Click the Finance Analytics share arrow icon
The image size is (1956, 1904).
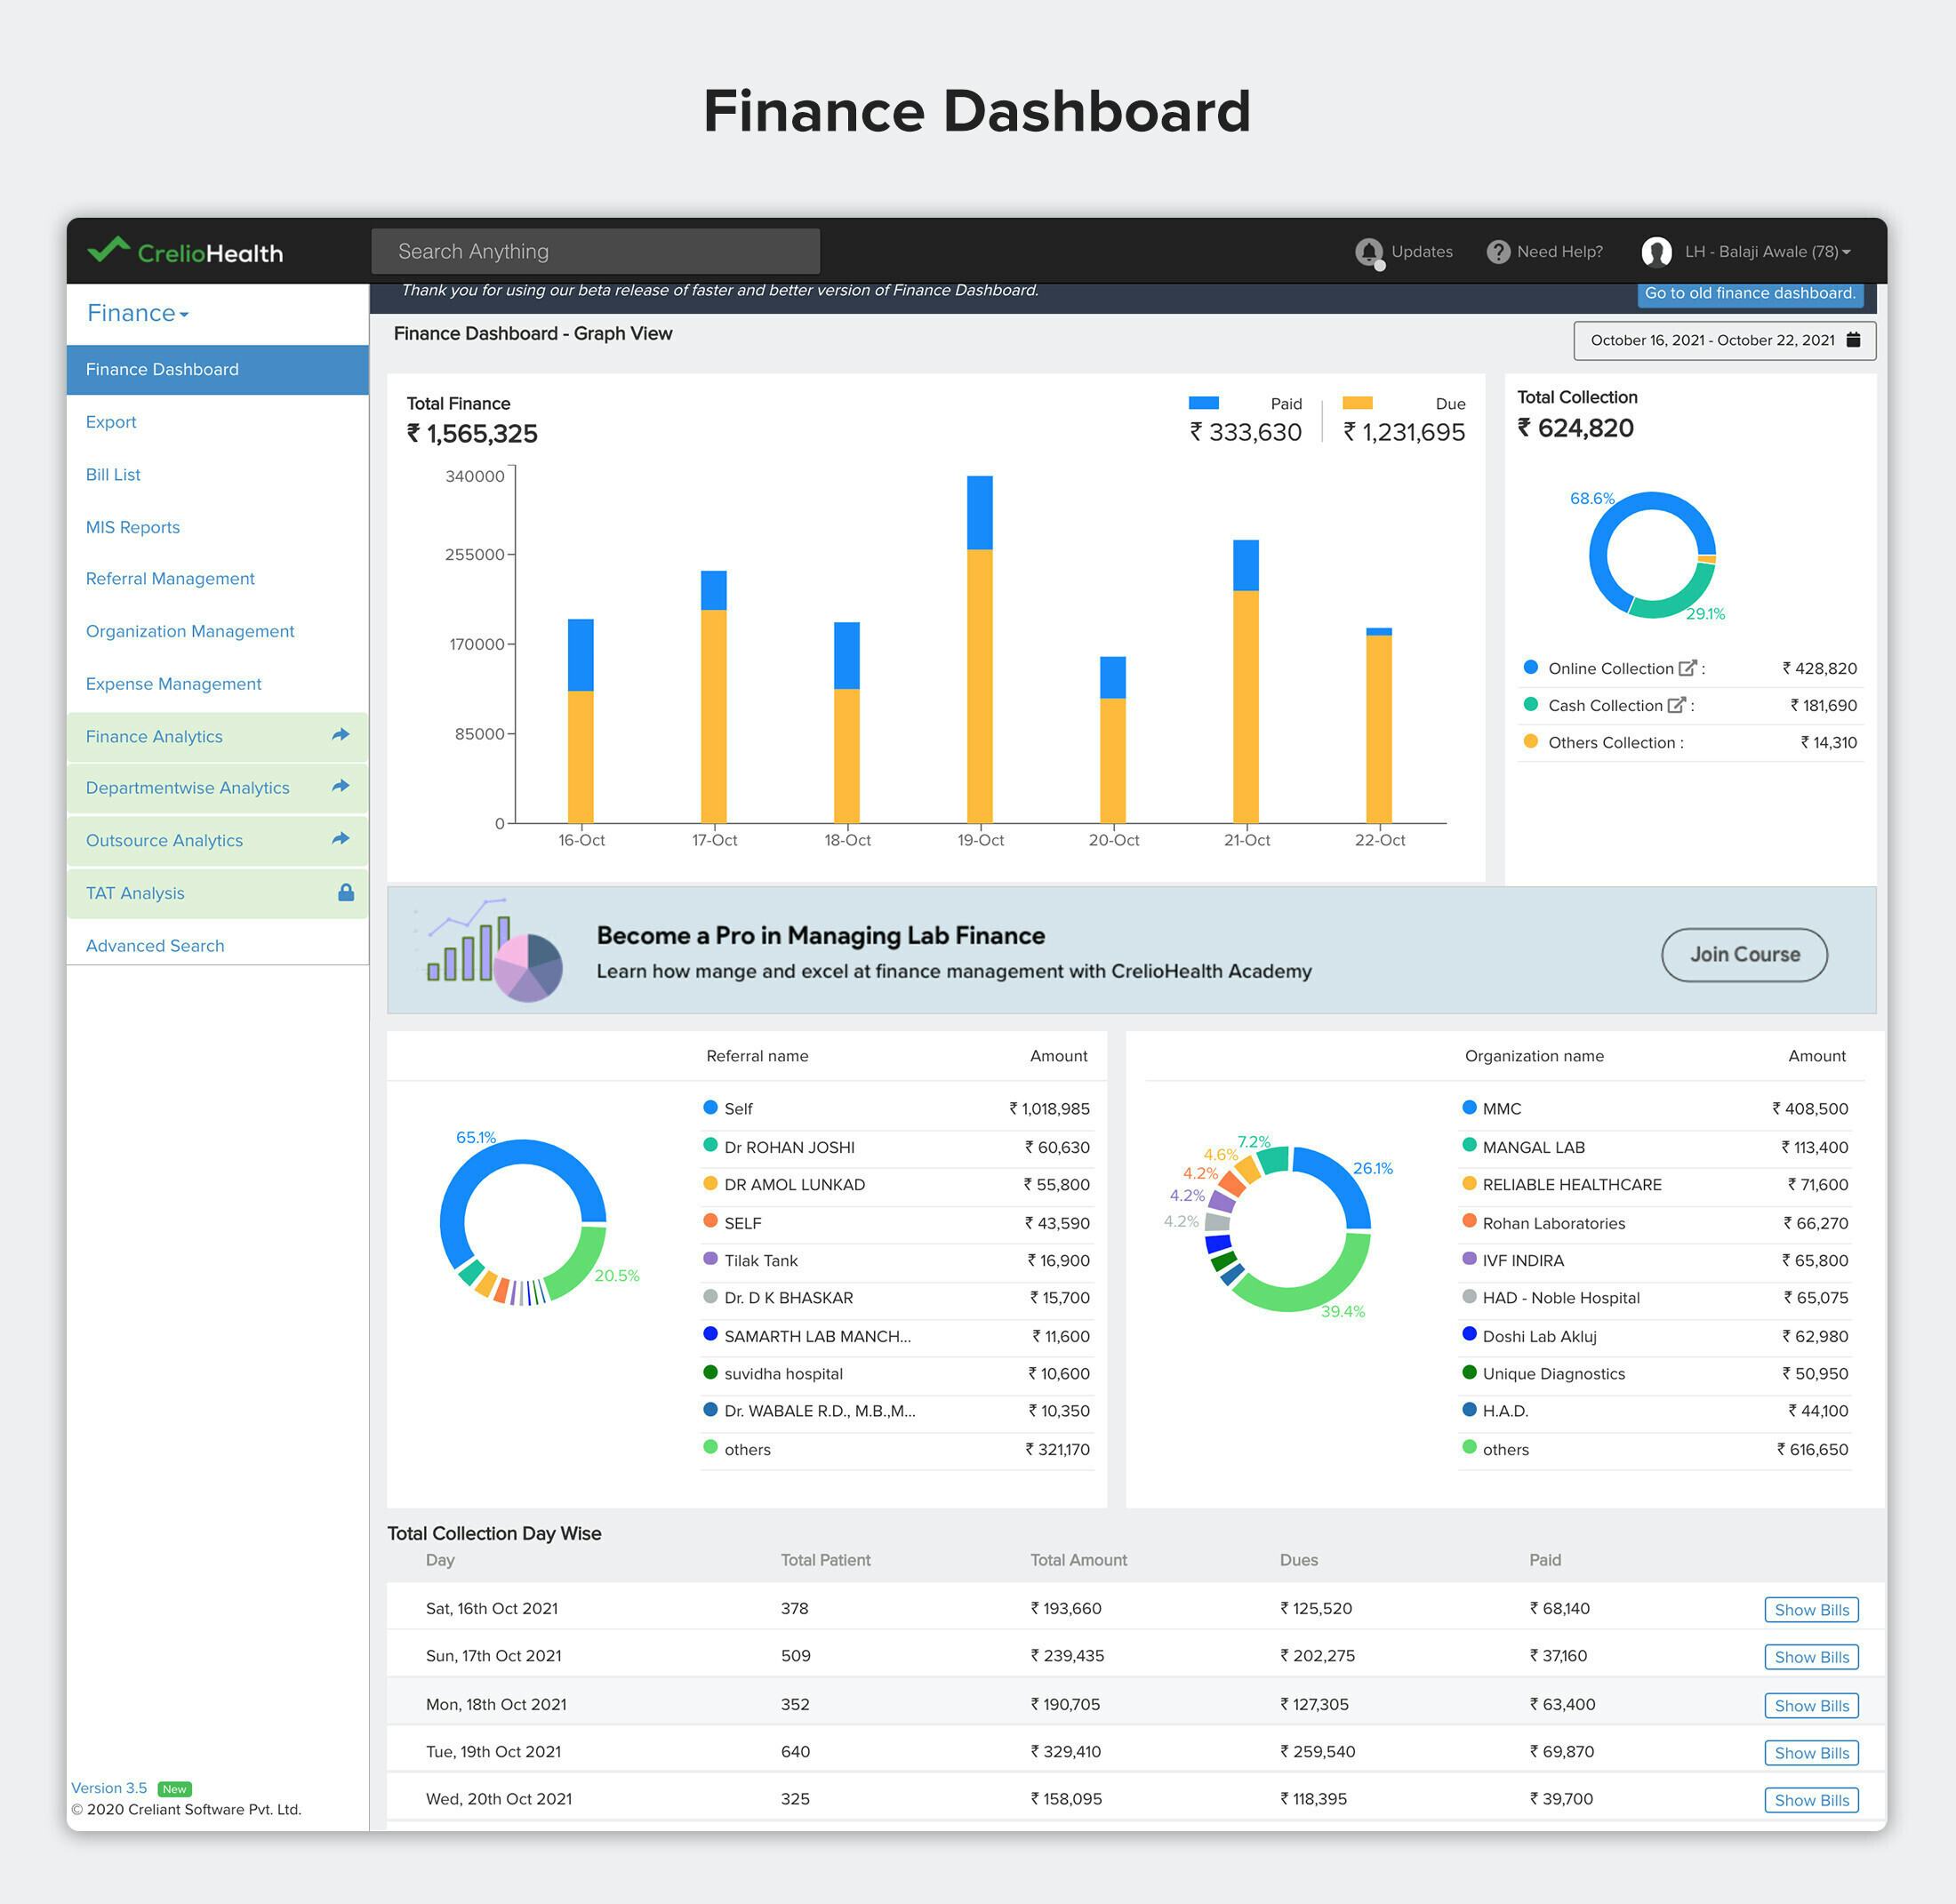(341, 735)
